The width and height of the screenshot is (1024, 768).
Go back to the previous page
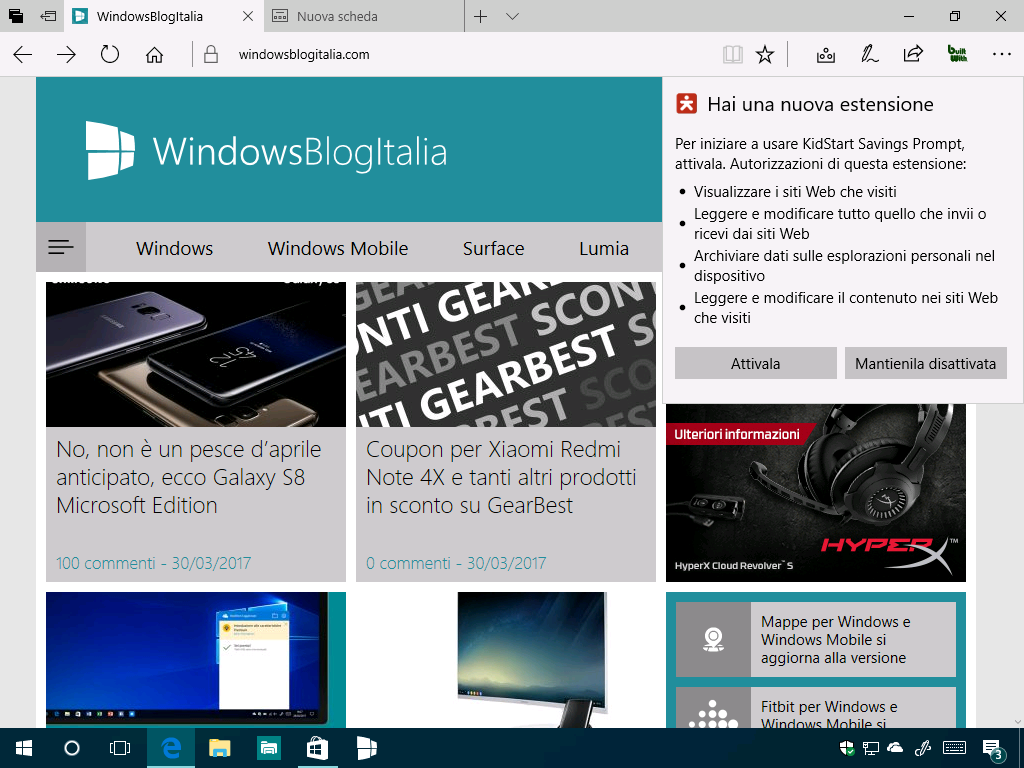coord(23,54)
